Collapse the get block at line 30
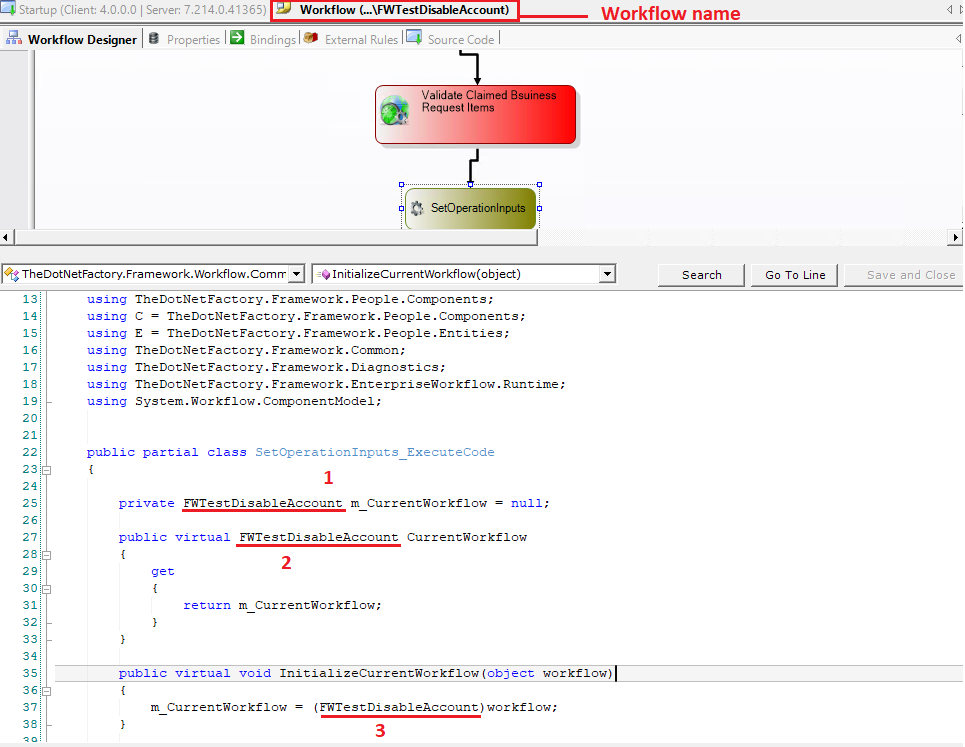Image resolution: width=965 pixels, height=747 pixels. tap(47, 589)
